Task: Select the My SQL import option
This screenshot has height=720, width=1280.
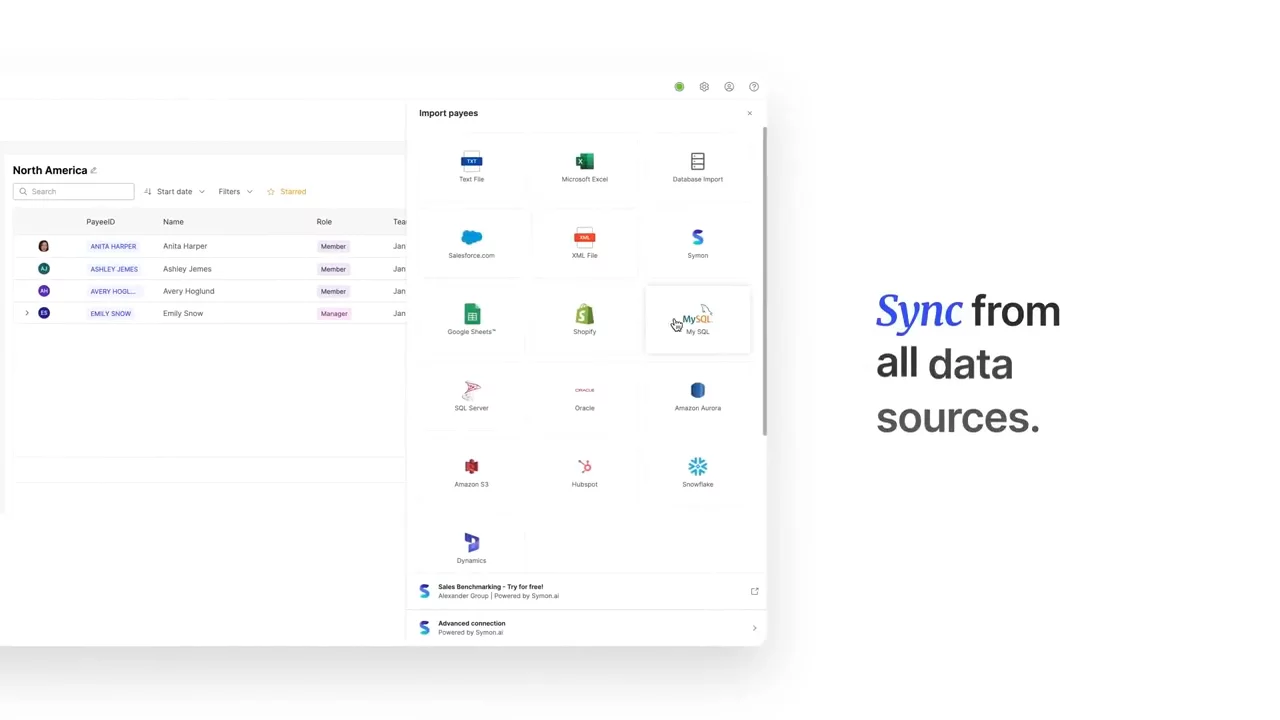Action: click(x=697, y=320)
